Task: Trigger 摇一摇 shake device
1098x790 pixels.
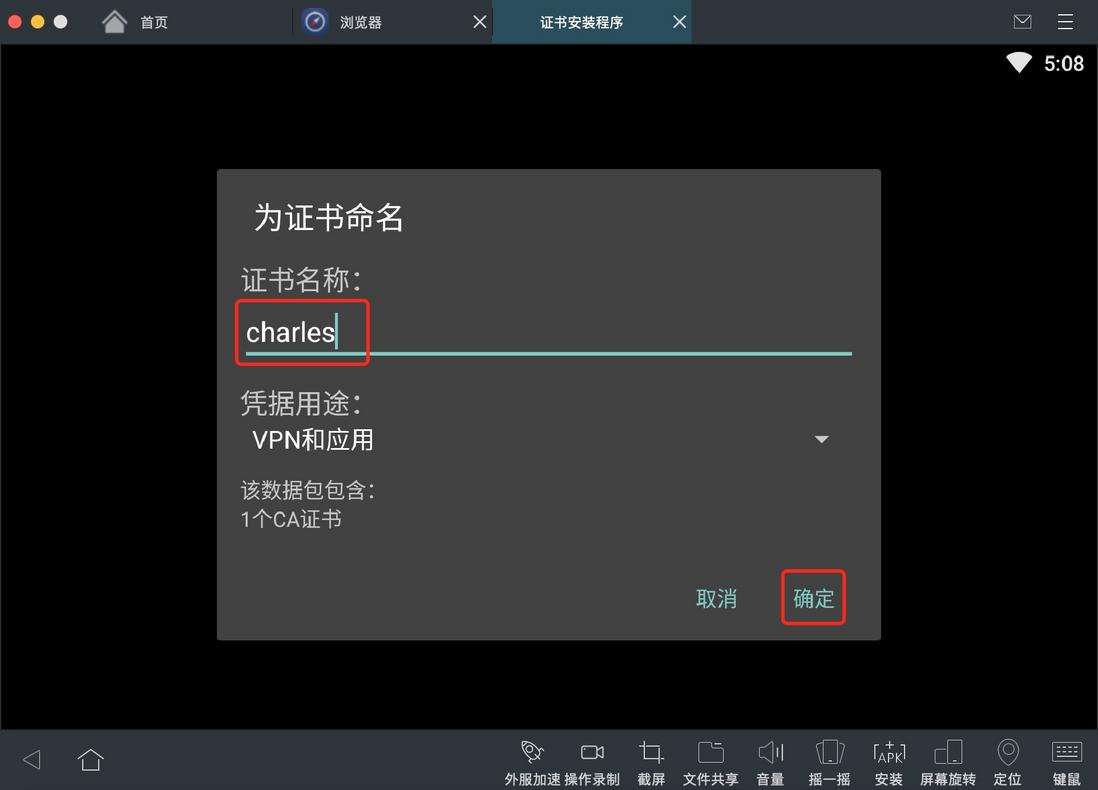Action: pos(830,763)
